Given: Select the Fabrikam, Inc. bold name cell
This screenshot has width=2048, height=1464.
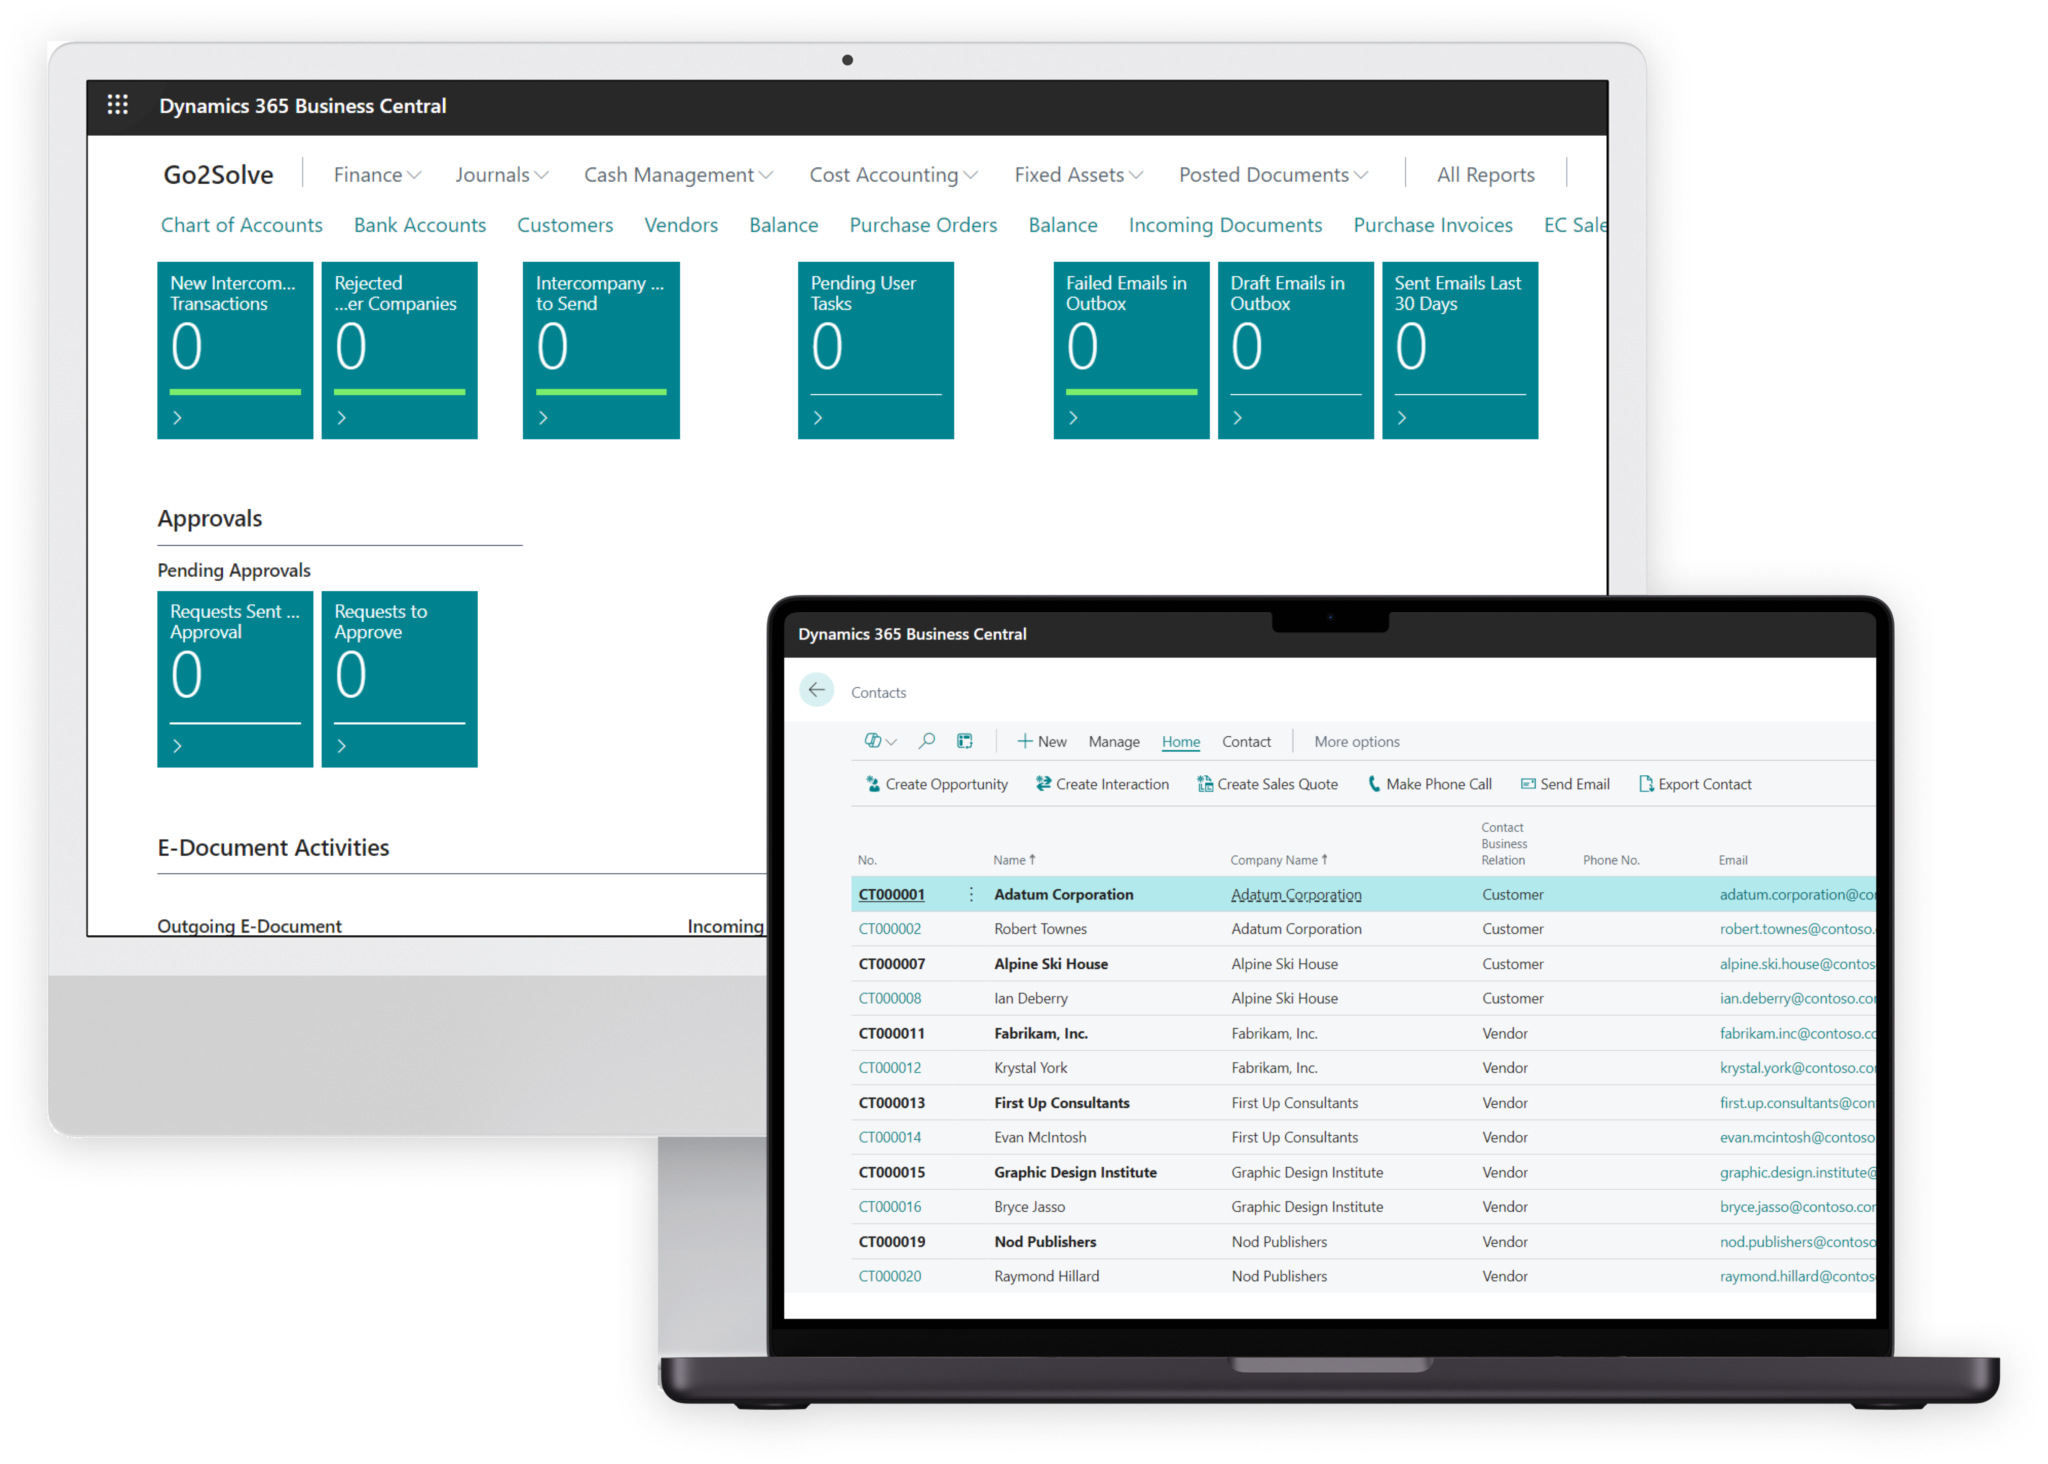Looking at the screenshot, I should [1040, 1033].
